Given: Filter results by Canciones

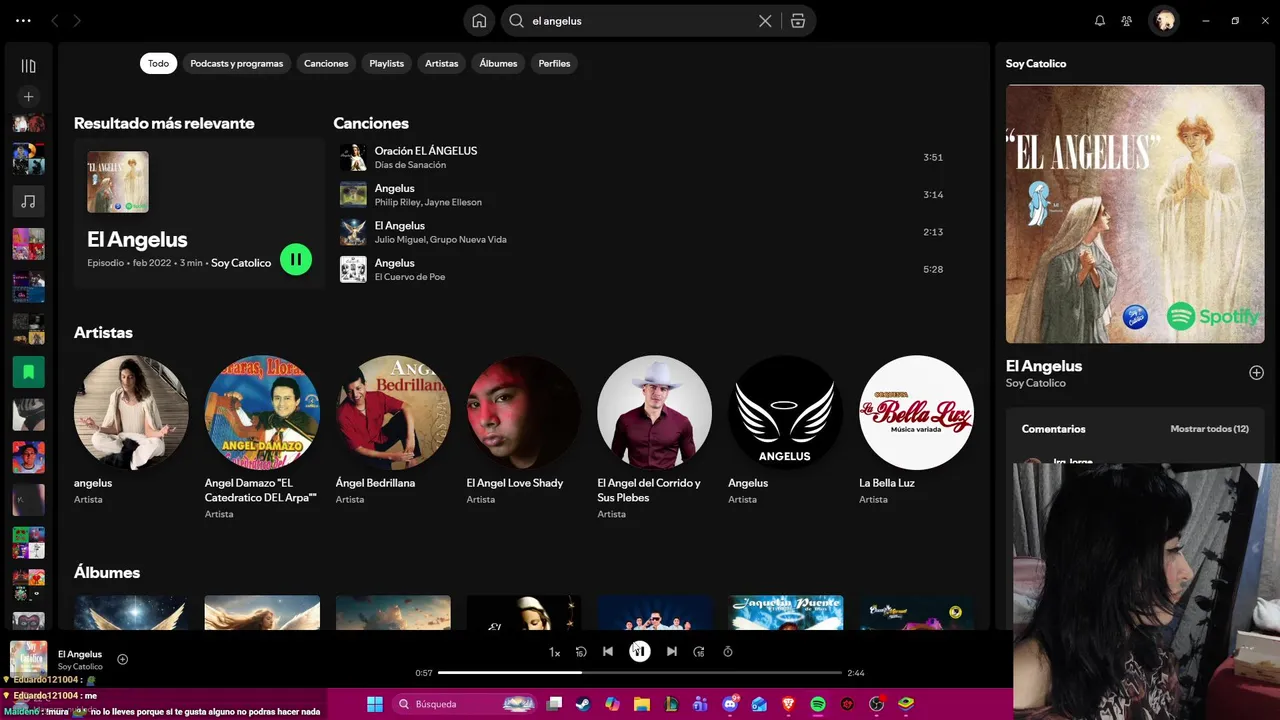Looking at the screenshot, I should click(326, 63).
